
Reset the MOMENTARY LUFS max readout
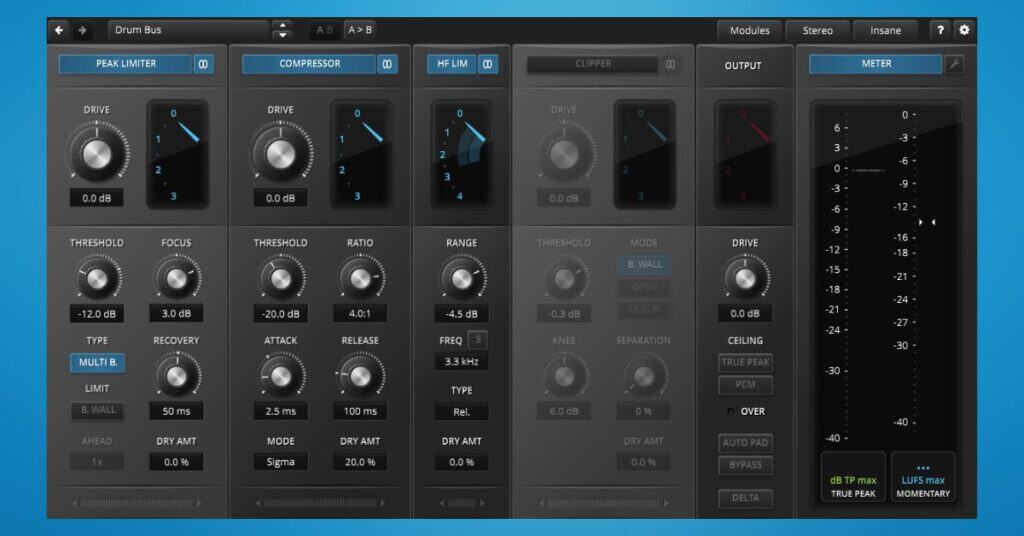[x=923, y=477]
